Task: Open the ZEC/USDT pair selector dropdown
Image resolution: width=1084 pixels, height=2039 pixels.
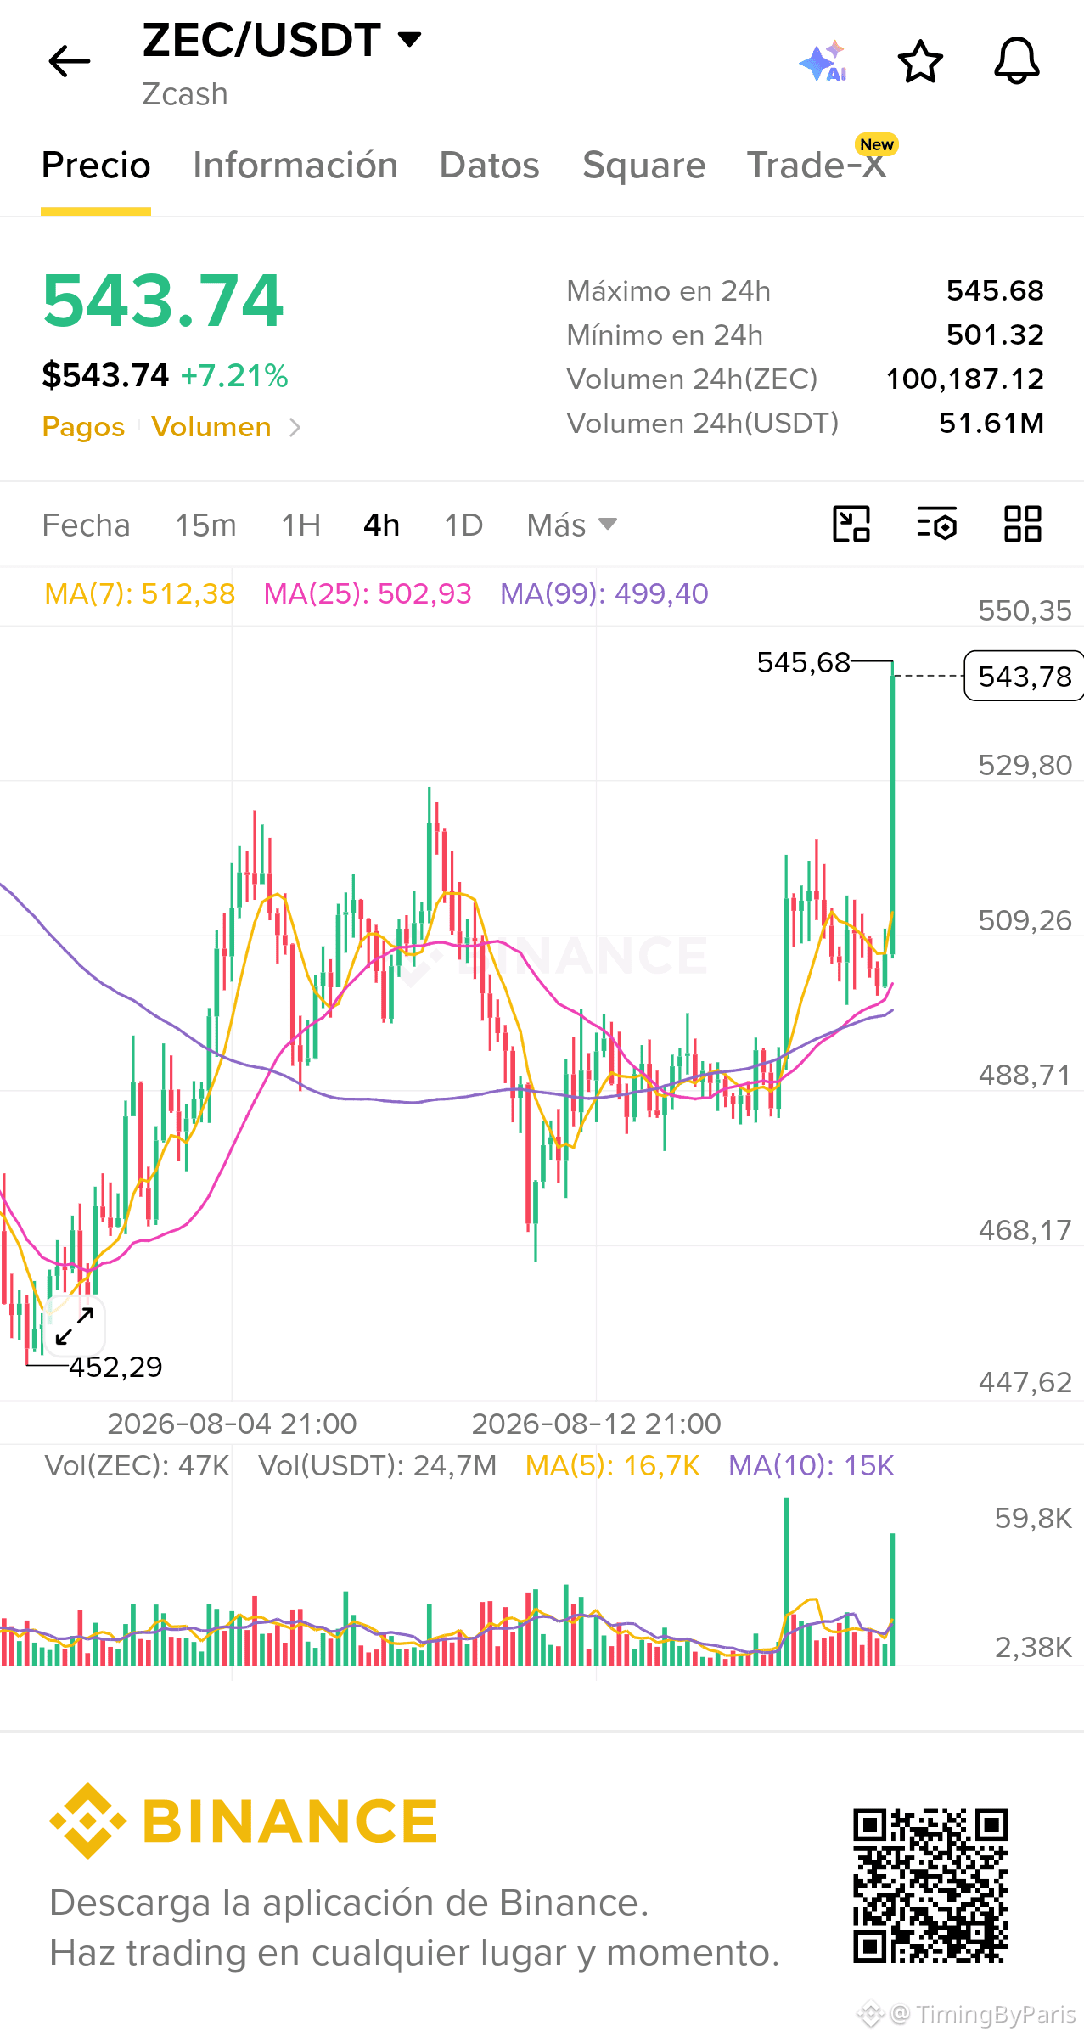Action: tap(282, 40)
